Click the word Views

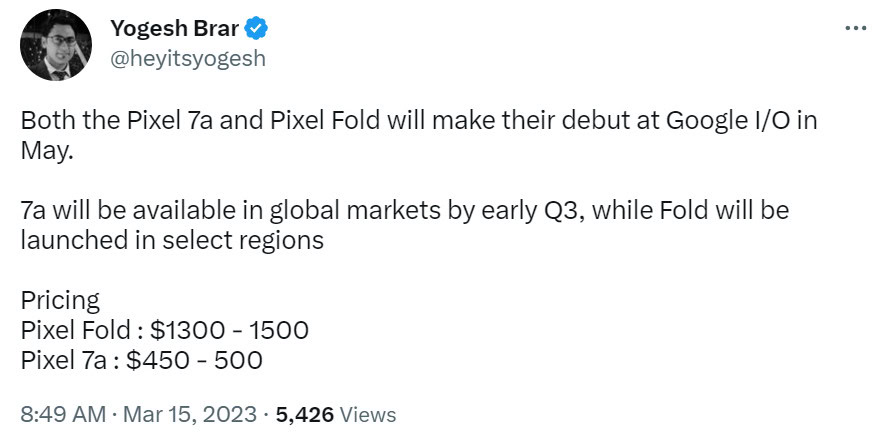(367, 414)
